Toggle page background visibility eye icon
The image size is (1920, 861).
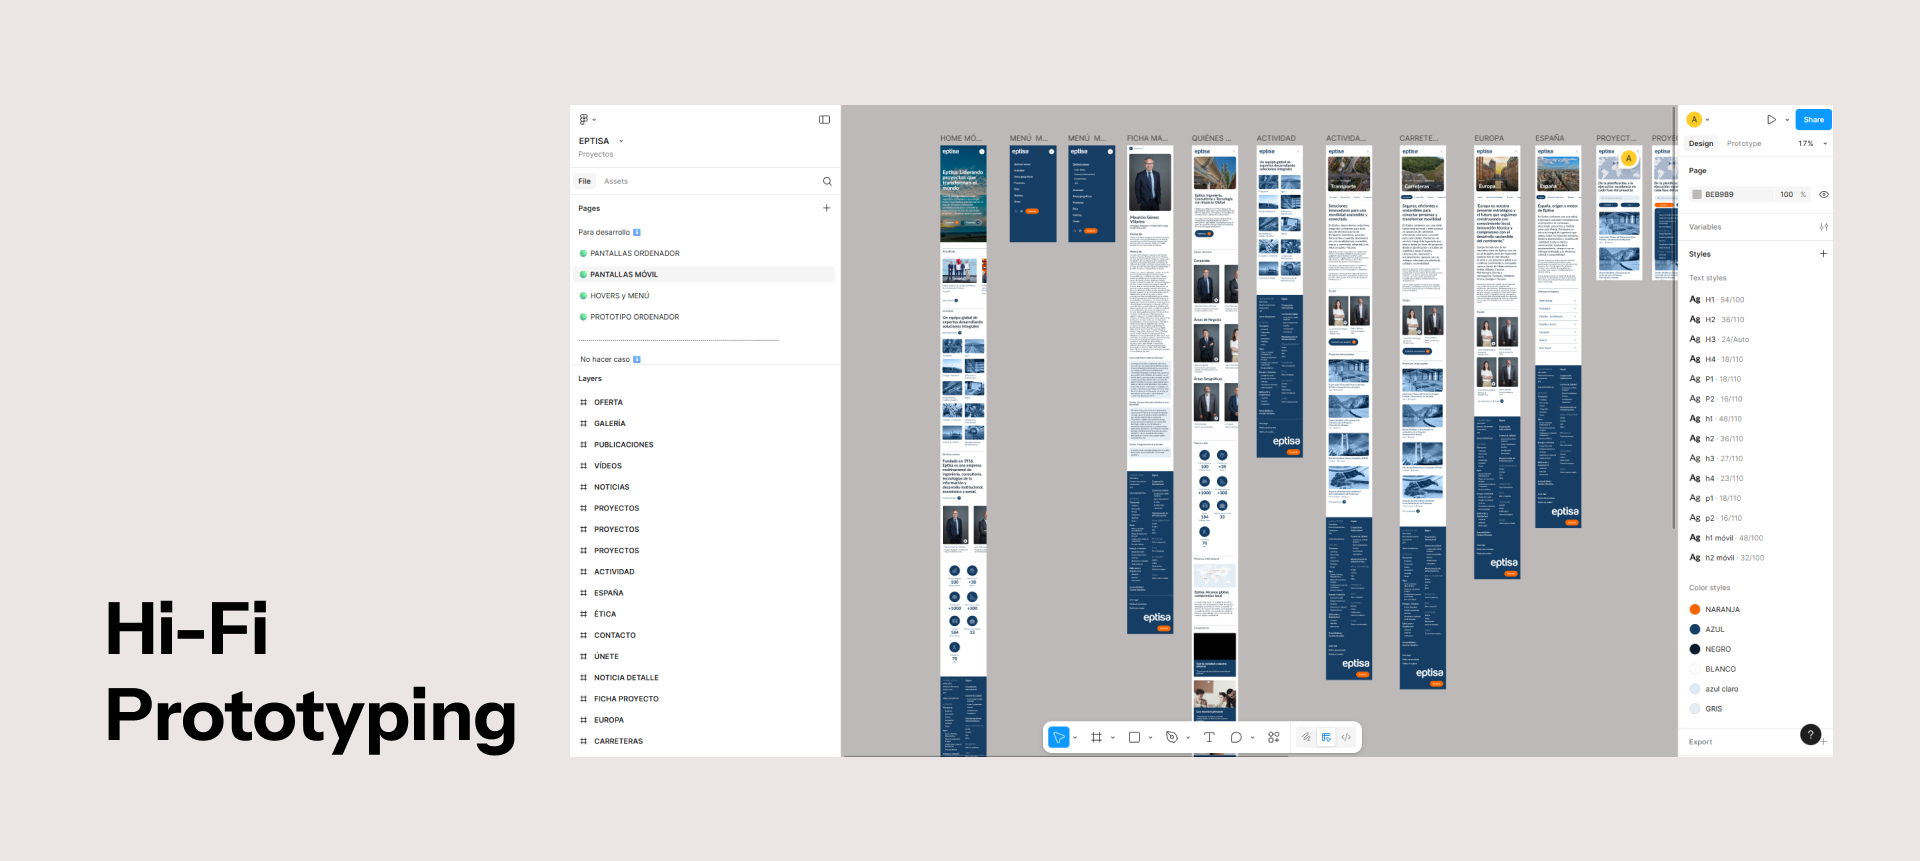[1824, 195]
